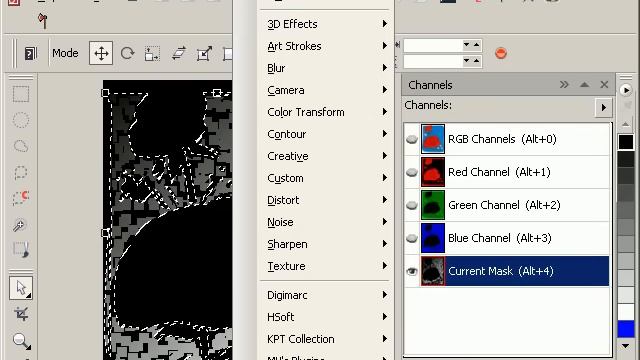
Task: Select the Red Channel row
Action: click(507, 172)
